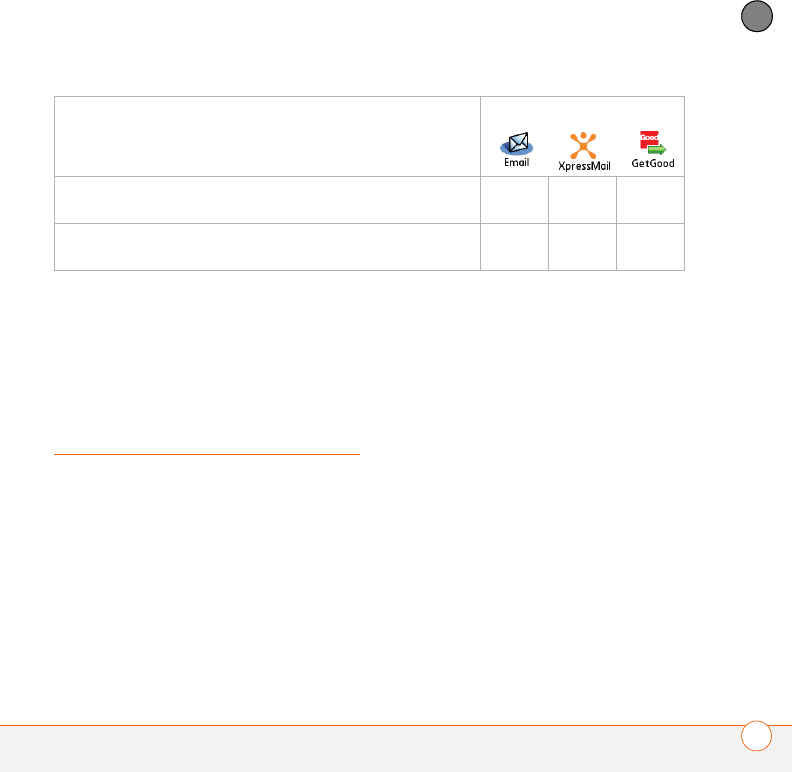
Task: Click the empty table header cell
Action: [x=267, y=136]
